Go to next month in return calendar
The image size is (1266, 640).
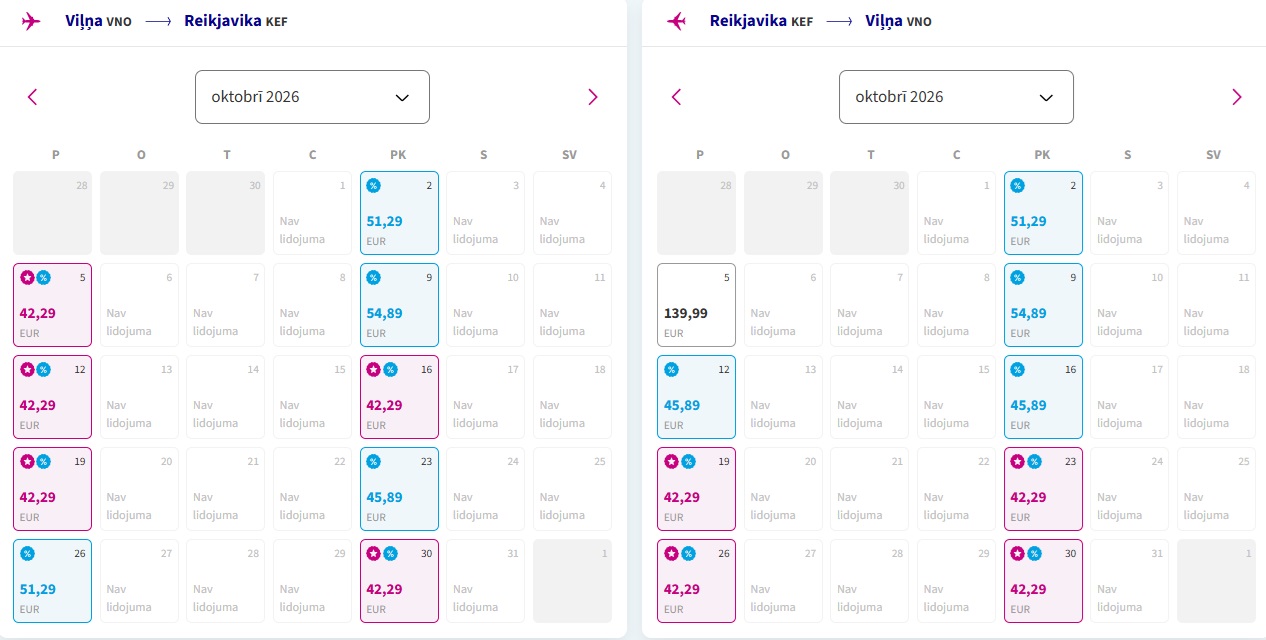(1236, 97)
